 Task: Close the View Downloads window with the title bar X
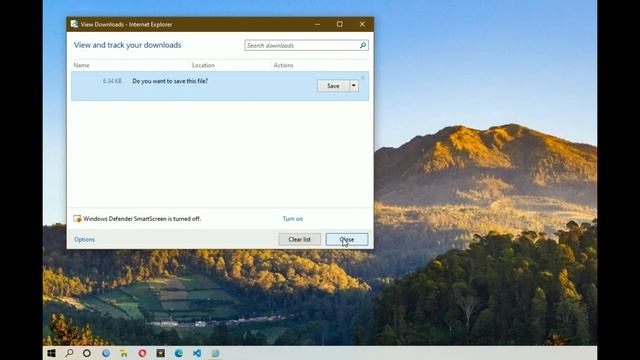362,24
